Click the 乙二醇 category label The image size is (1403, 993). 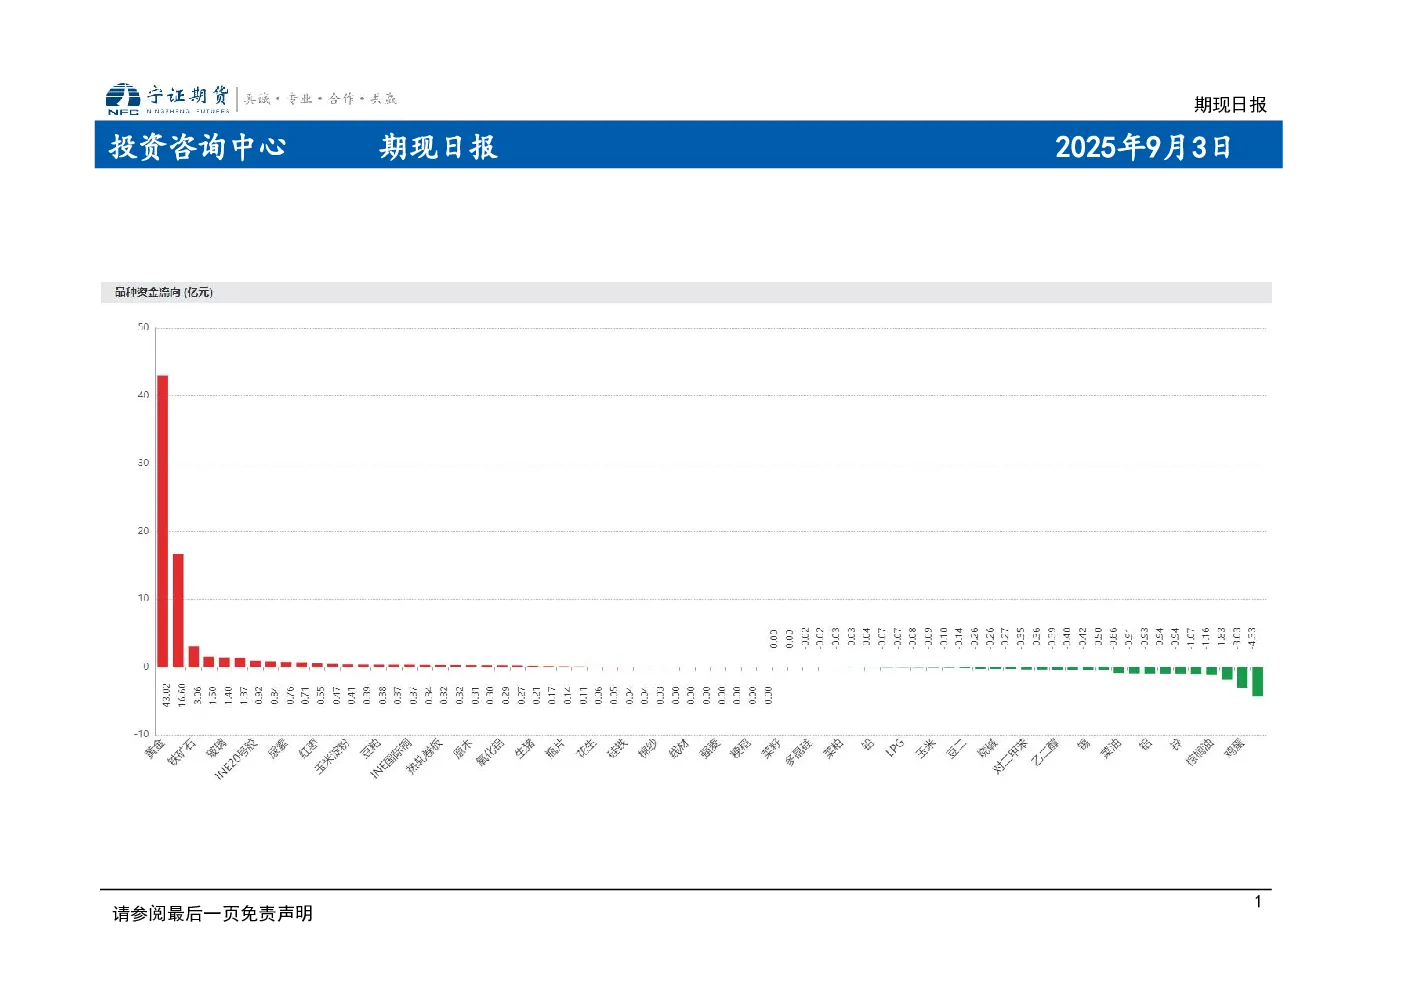tap(1045, 752)
